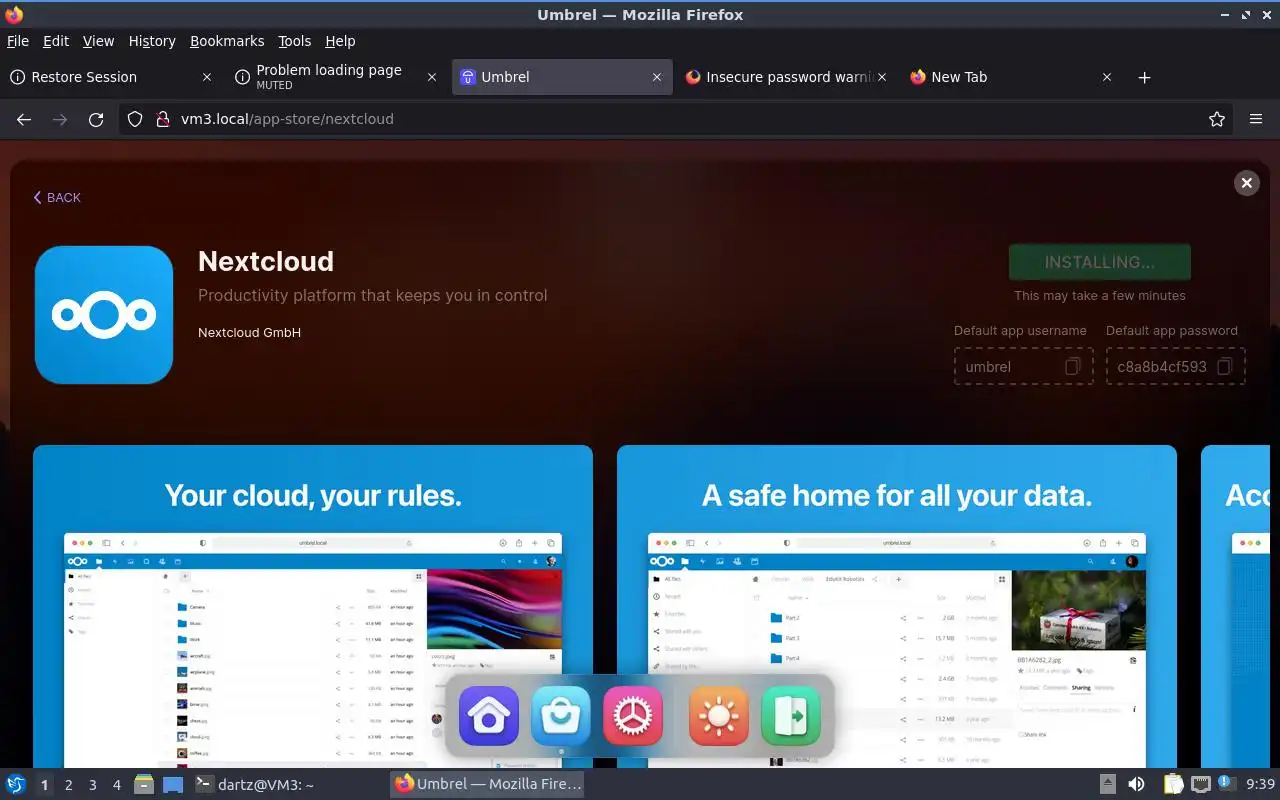Open 'Your cloud, your rules.' screenshot
This screenshot has height=800, width=1280.
(313, 607)
